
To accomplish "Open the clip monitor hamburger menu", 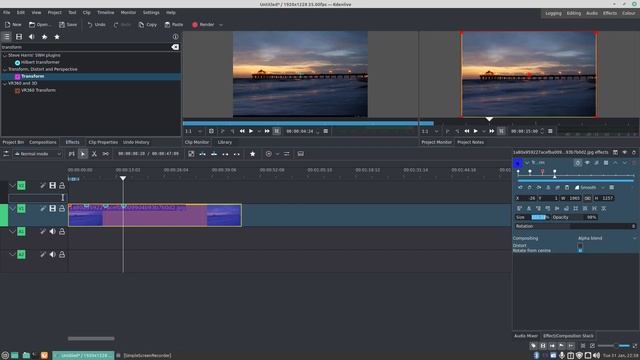I will pos(326,131).
